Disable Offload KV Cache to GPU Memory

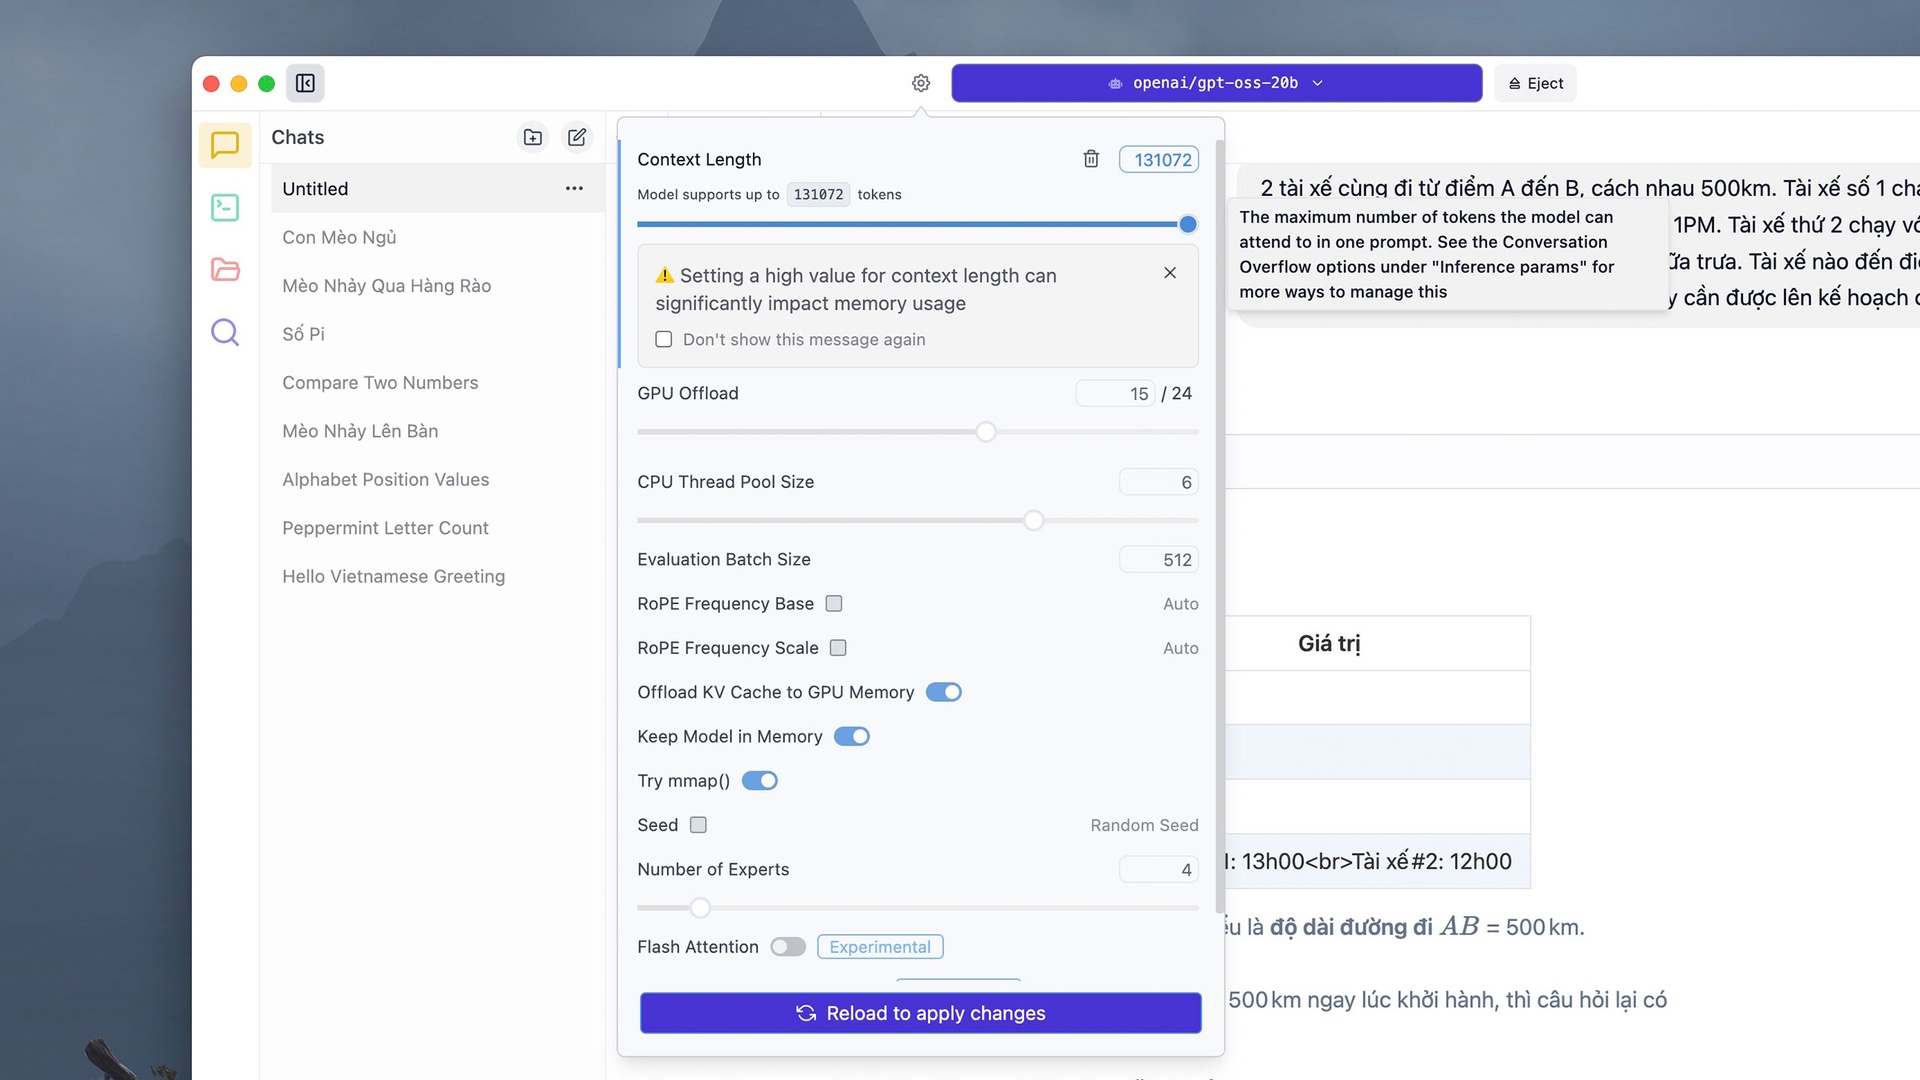[x=943, y=692]
